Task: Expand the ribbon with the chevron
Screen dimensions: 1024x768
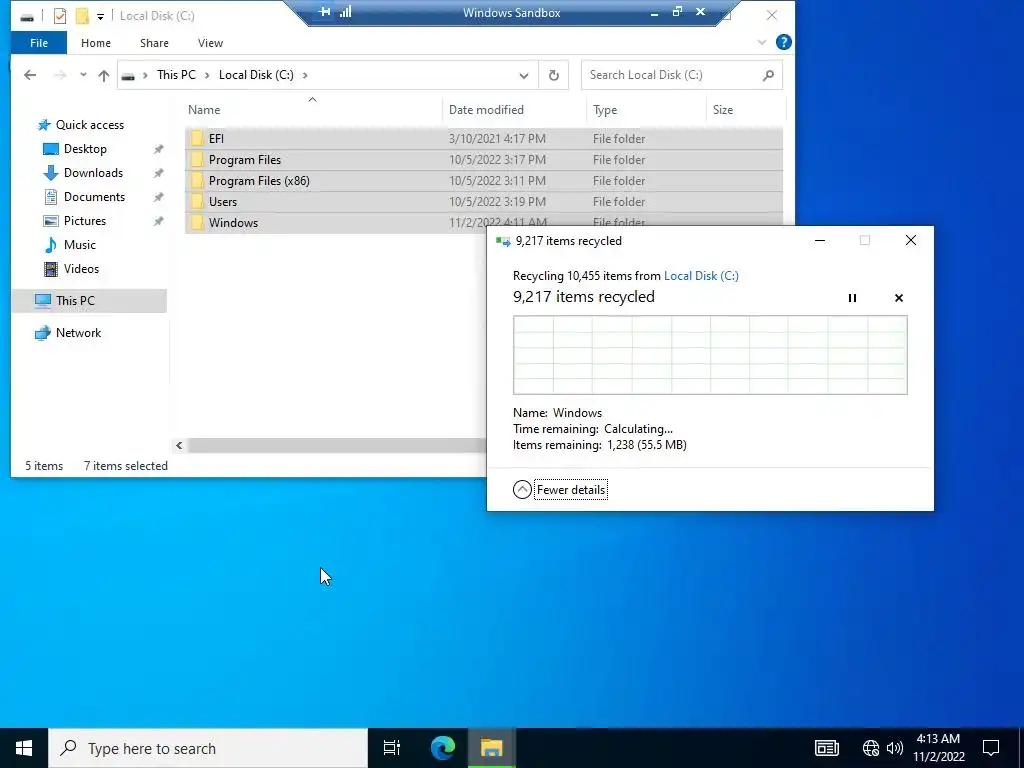Action: pos(761,42)
